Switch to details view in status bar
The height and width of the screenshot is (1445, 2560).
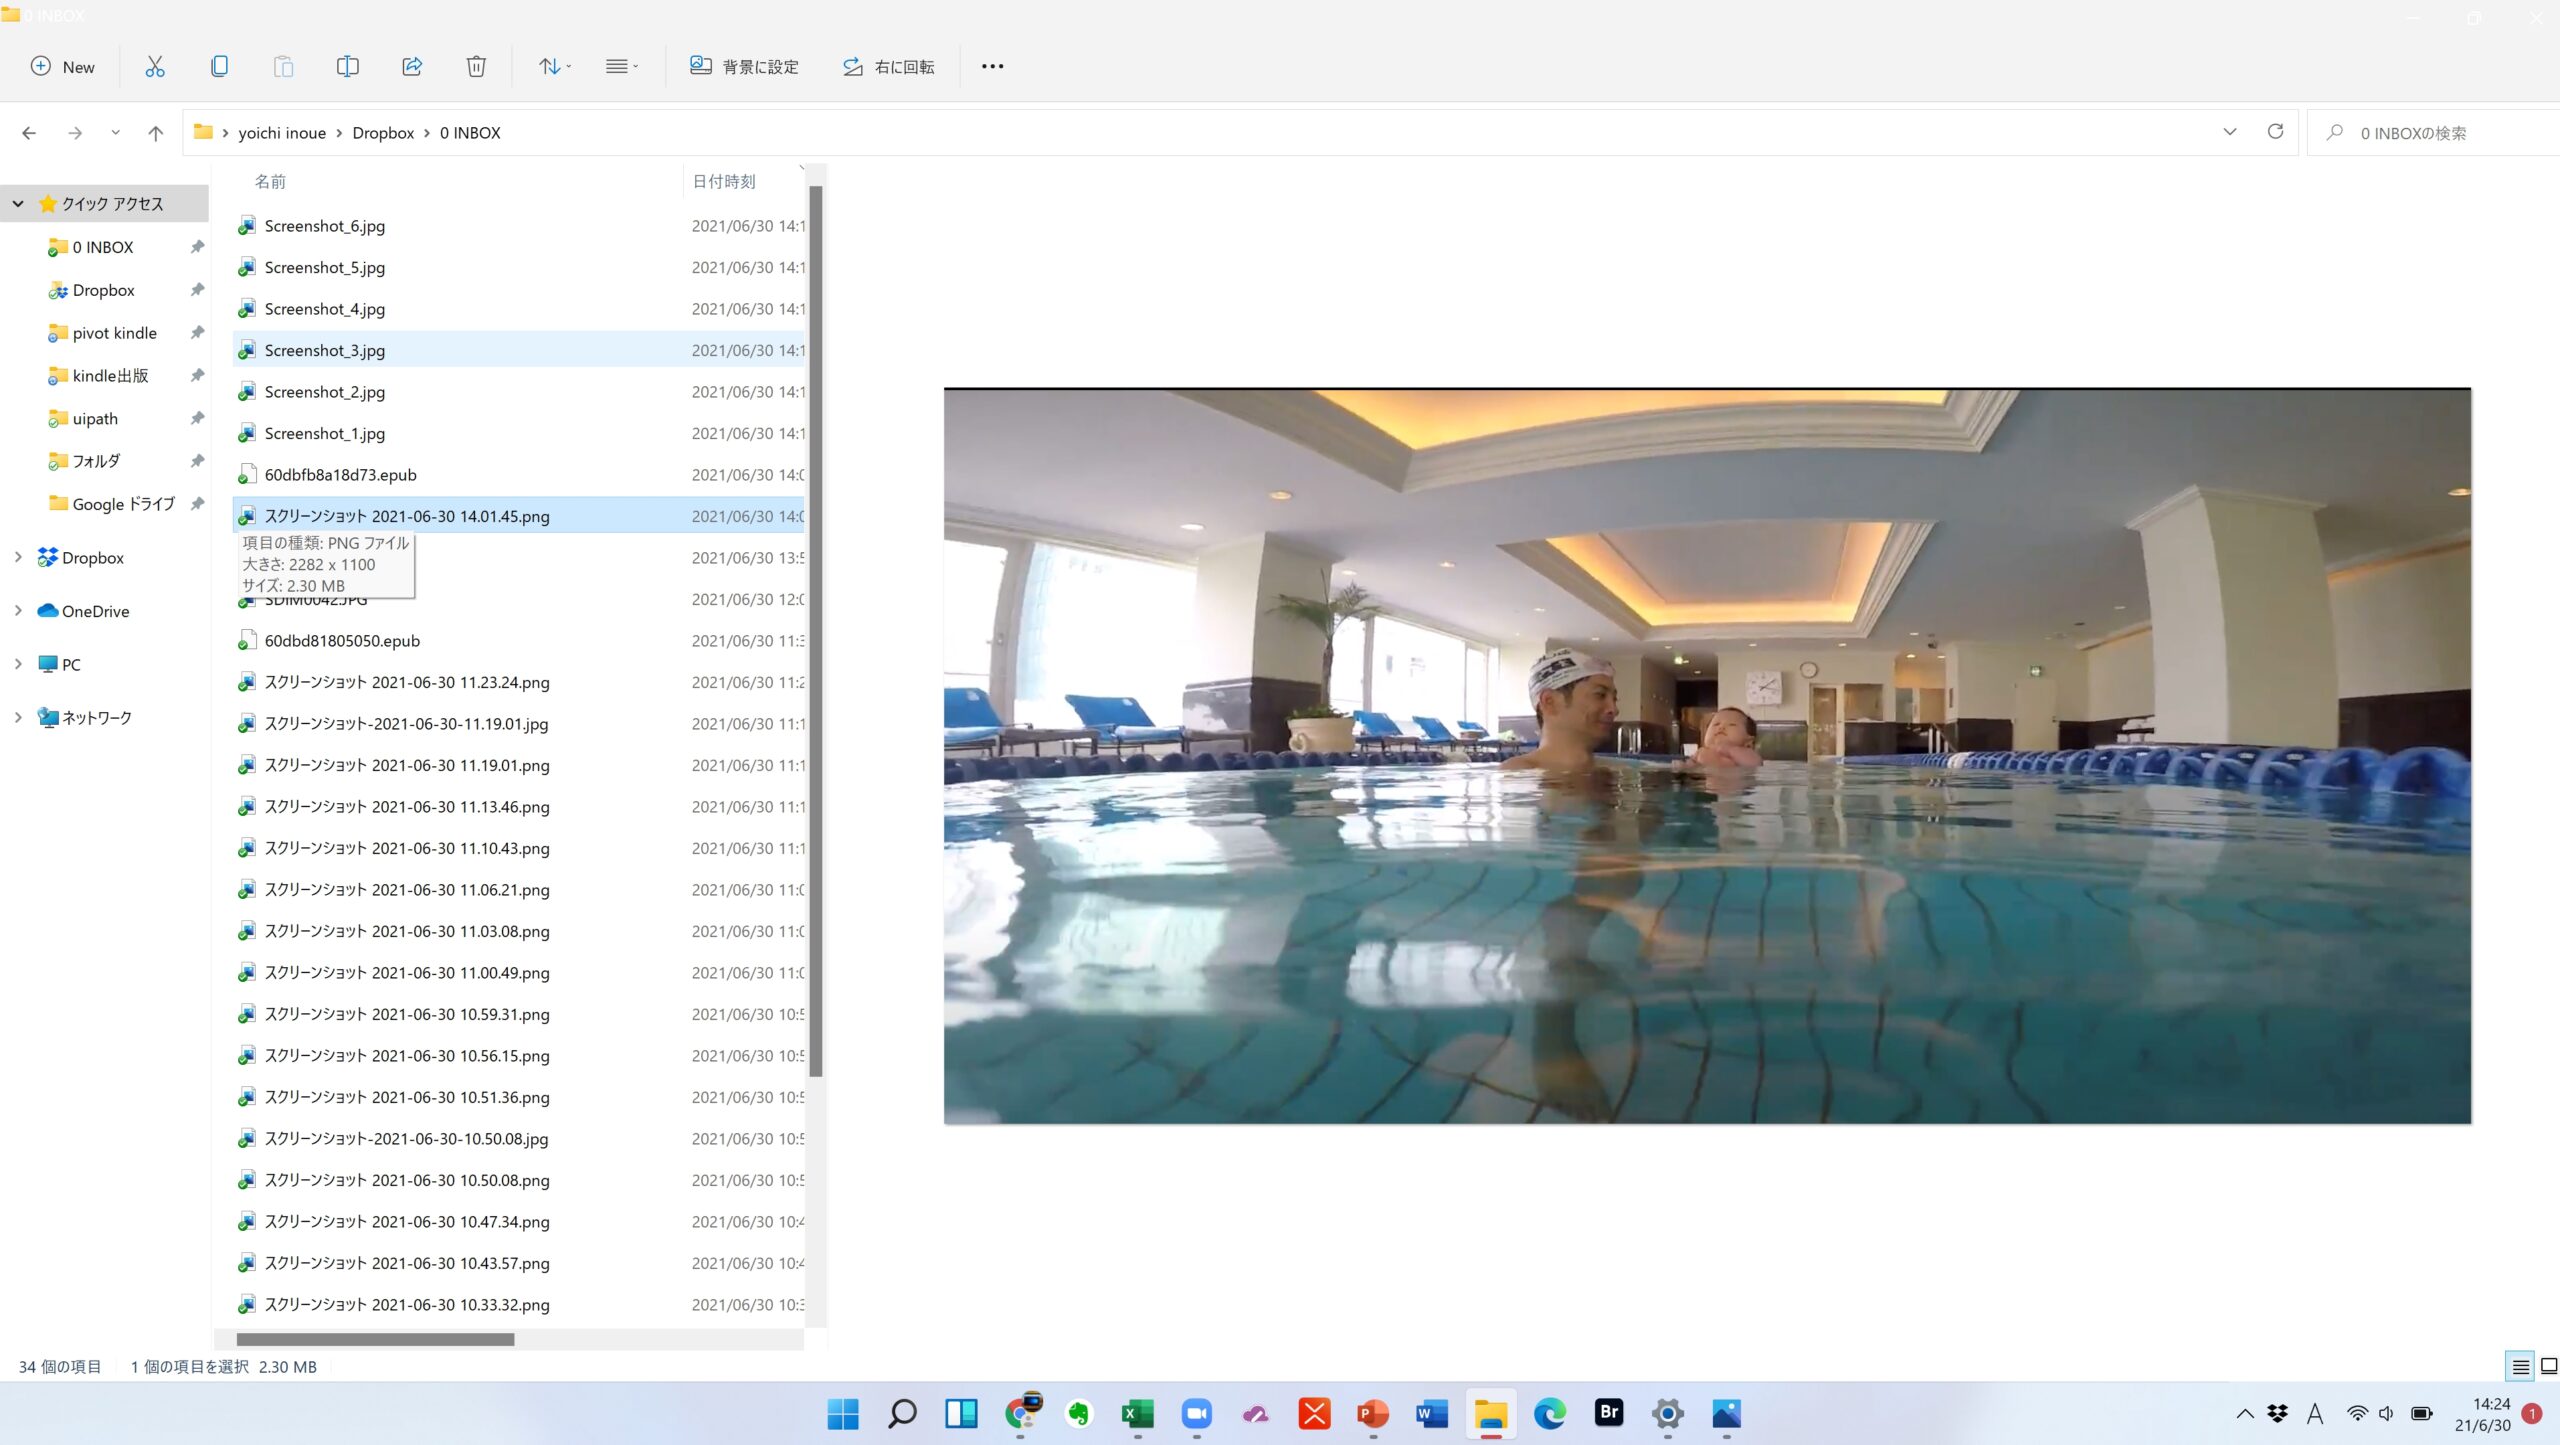tap(2520, 1366)
